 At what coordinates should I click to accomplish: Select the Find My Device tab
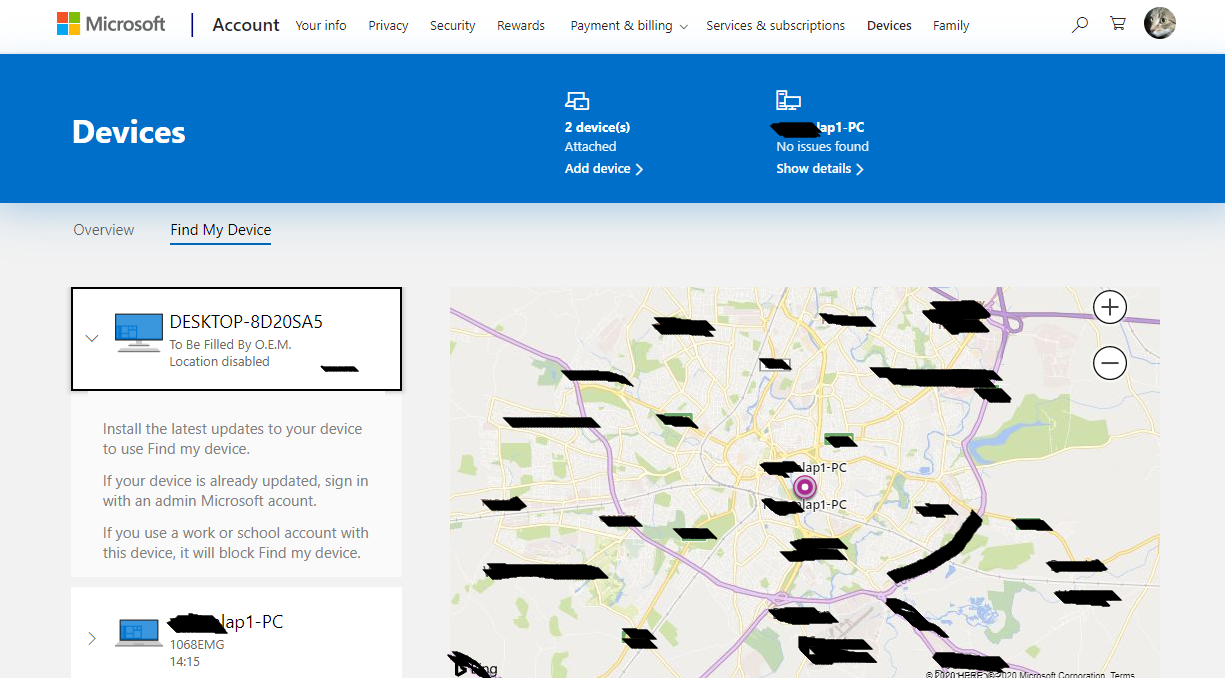coord(221,230)
